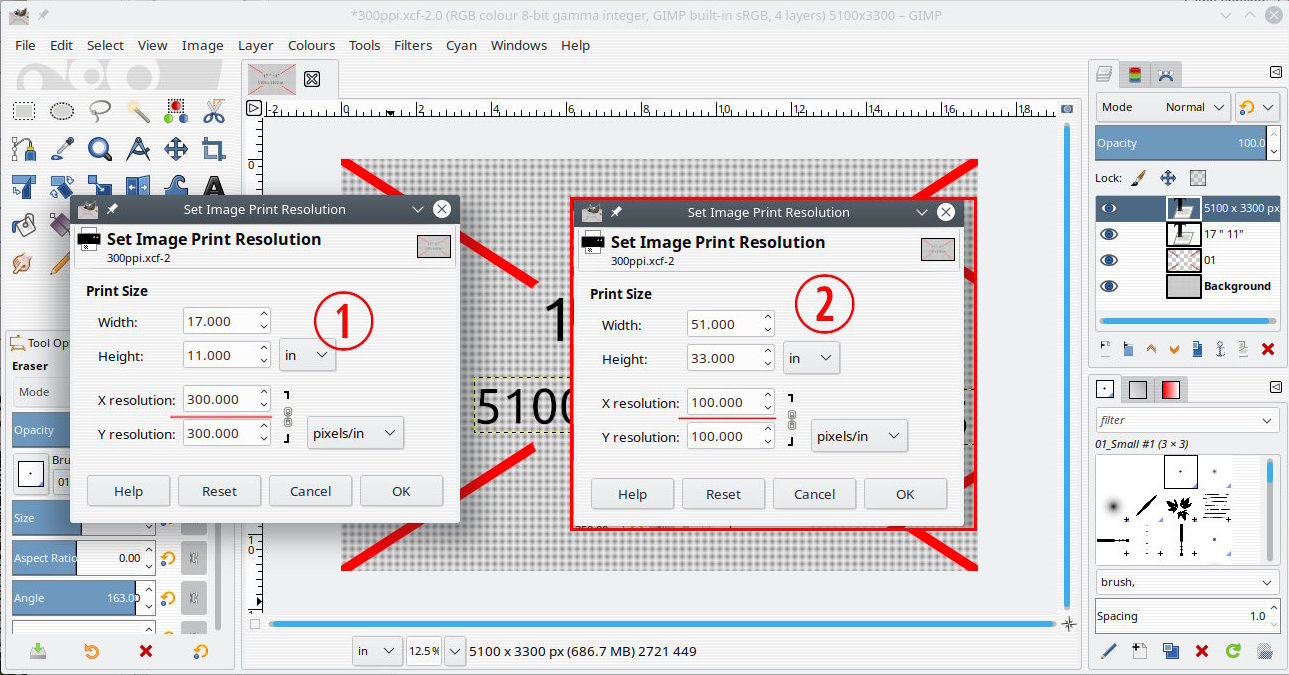This screenshot has height=675, width=1289.
Task: Toggle visibility of layer 01
Action: point(1109,260)
